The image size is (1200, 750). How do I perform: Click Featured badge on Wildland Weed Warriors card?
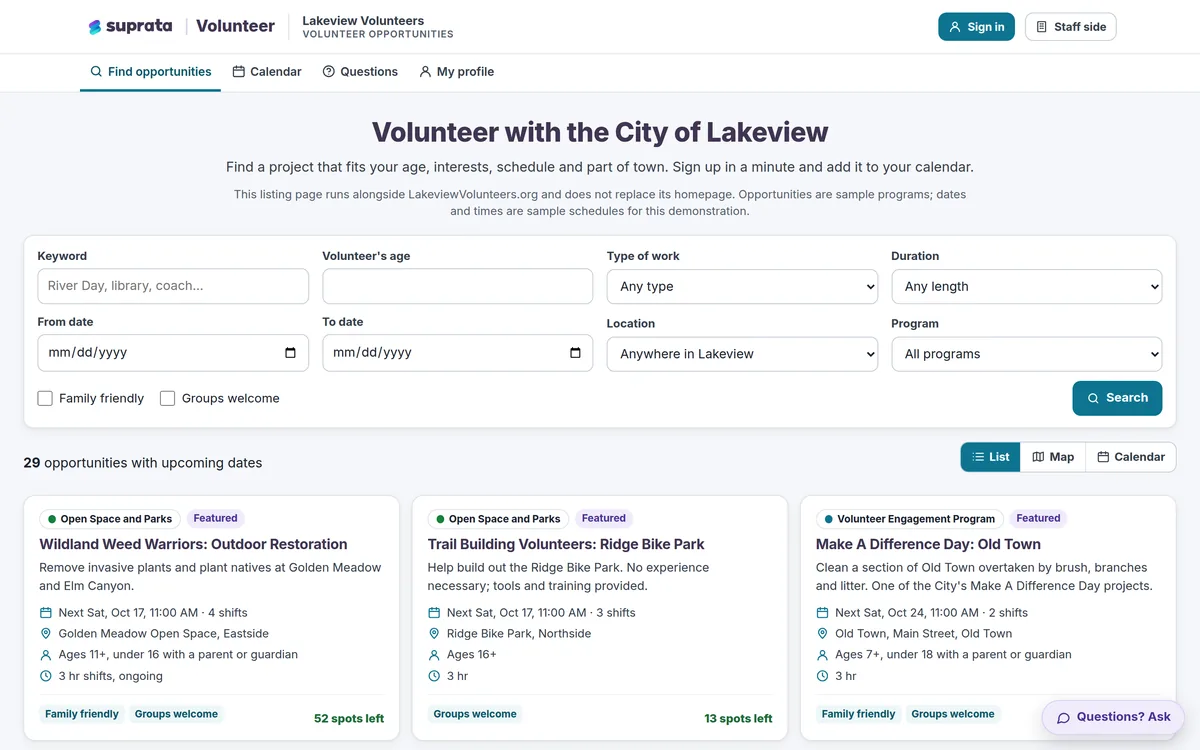pos(215,518)
